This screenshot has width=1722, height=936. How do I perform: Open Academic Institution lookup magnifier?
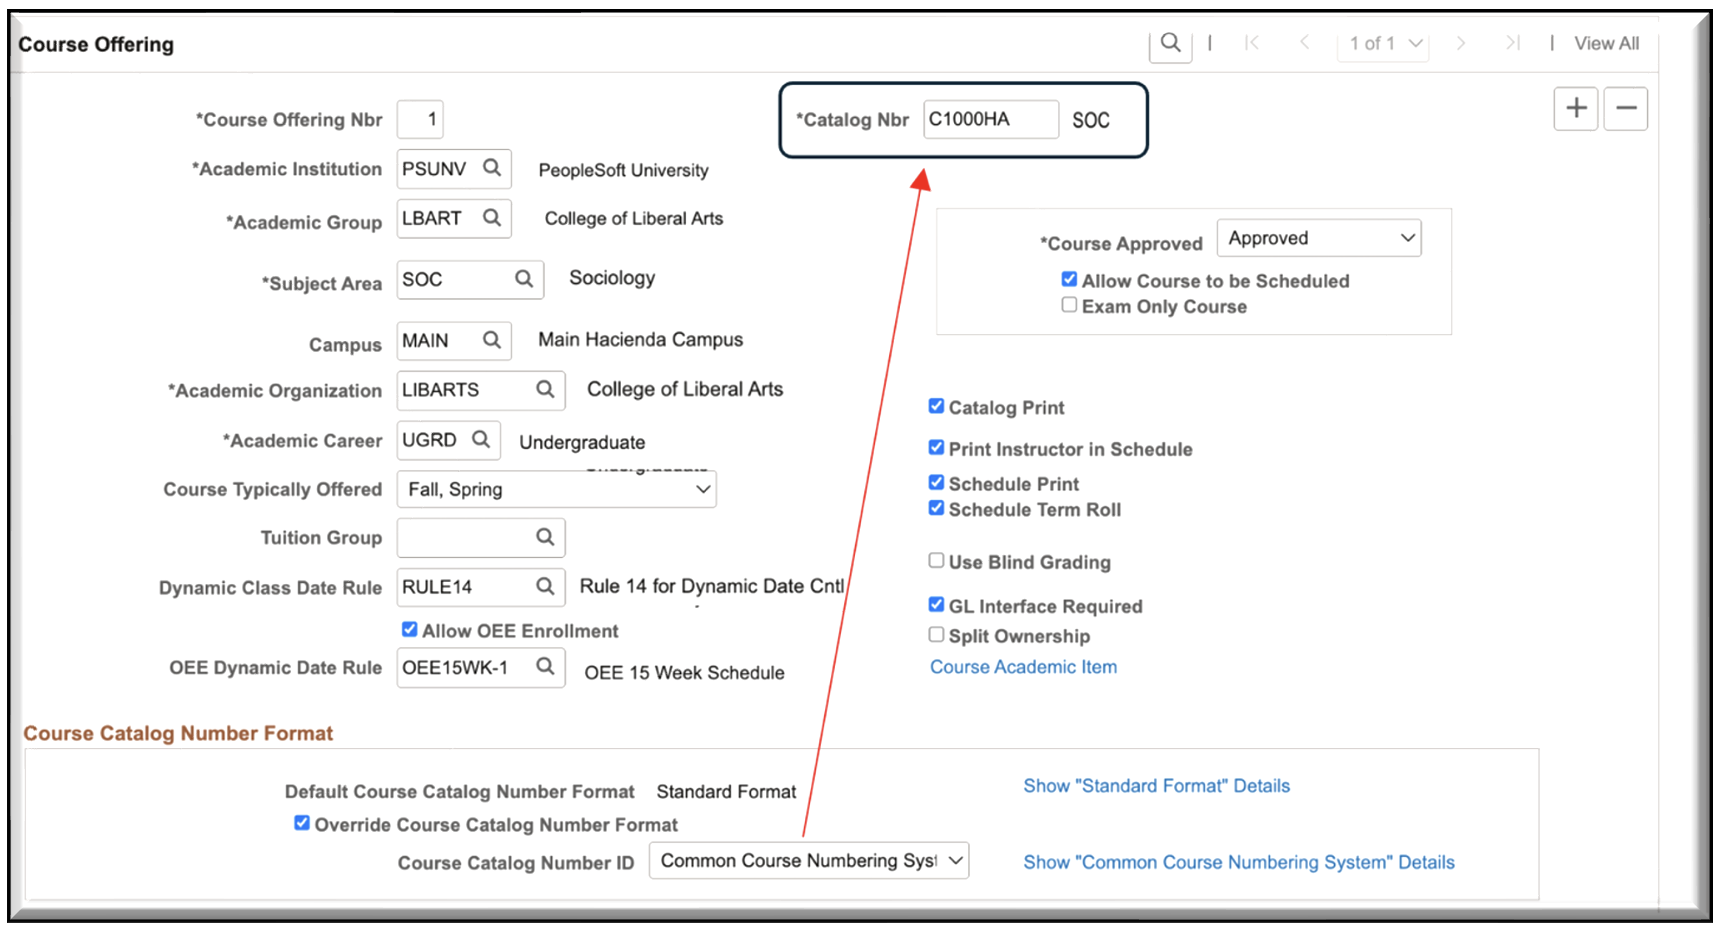(x=492, y=168)
